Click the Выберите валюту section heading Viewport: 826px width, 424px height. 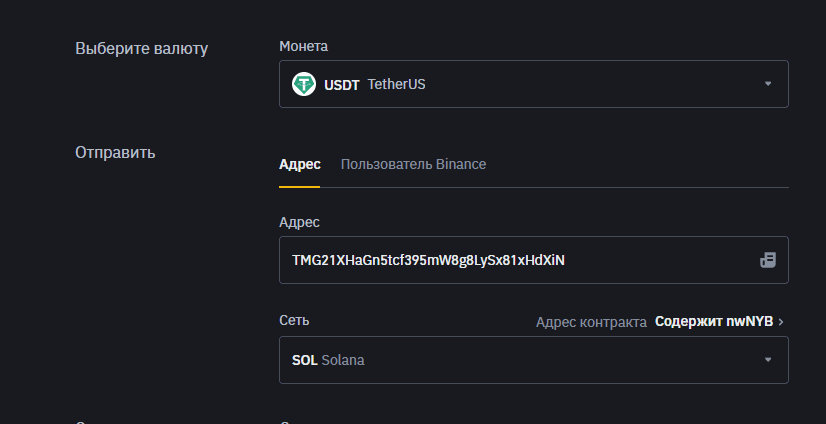pyautogui.click(x=142, y=48)
